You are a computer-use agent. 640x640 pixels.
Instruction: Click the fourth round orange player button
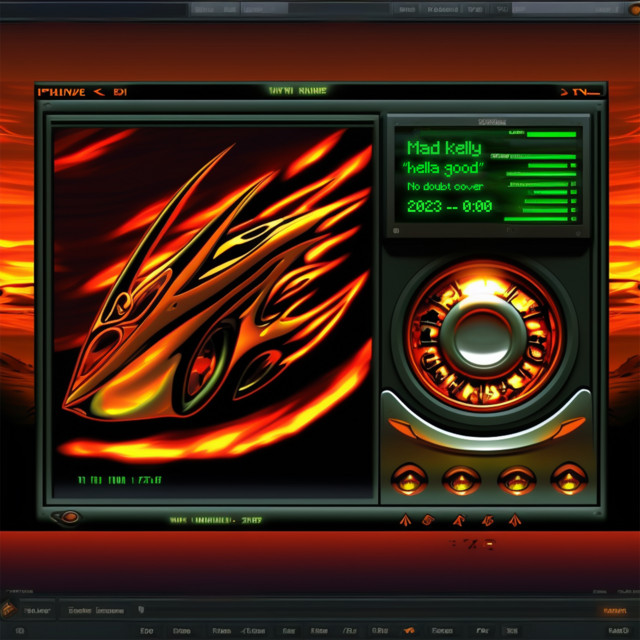pyautogui.click(x=568, y=479)
